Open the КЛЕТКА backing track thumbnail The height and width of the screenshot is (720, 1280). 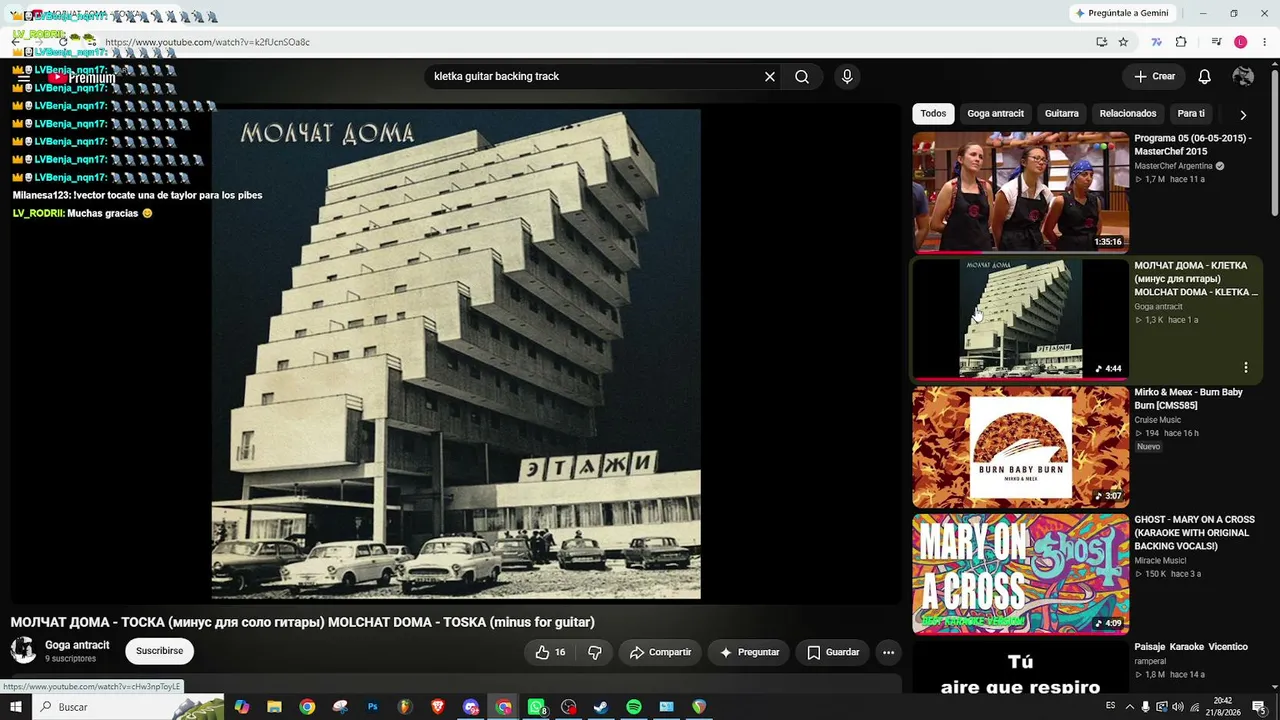[1020, 319]
